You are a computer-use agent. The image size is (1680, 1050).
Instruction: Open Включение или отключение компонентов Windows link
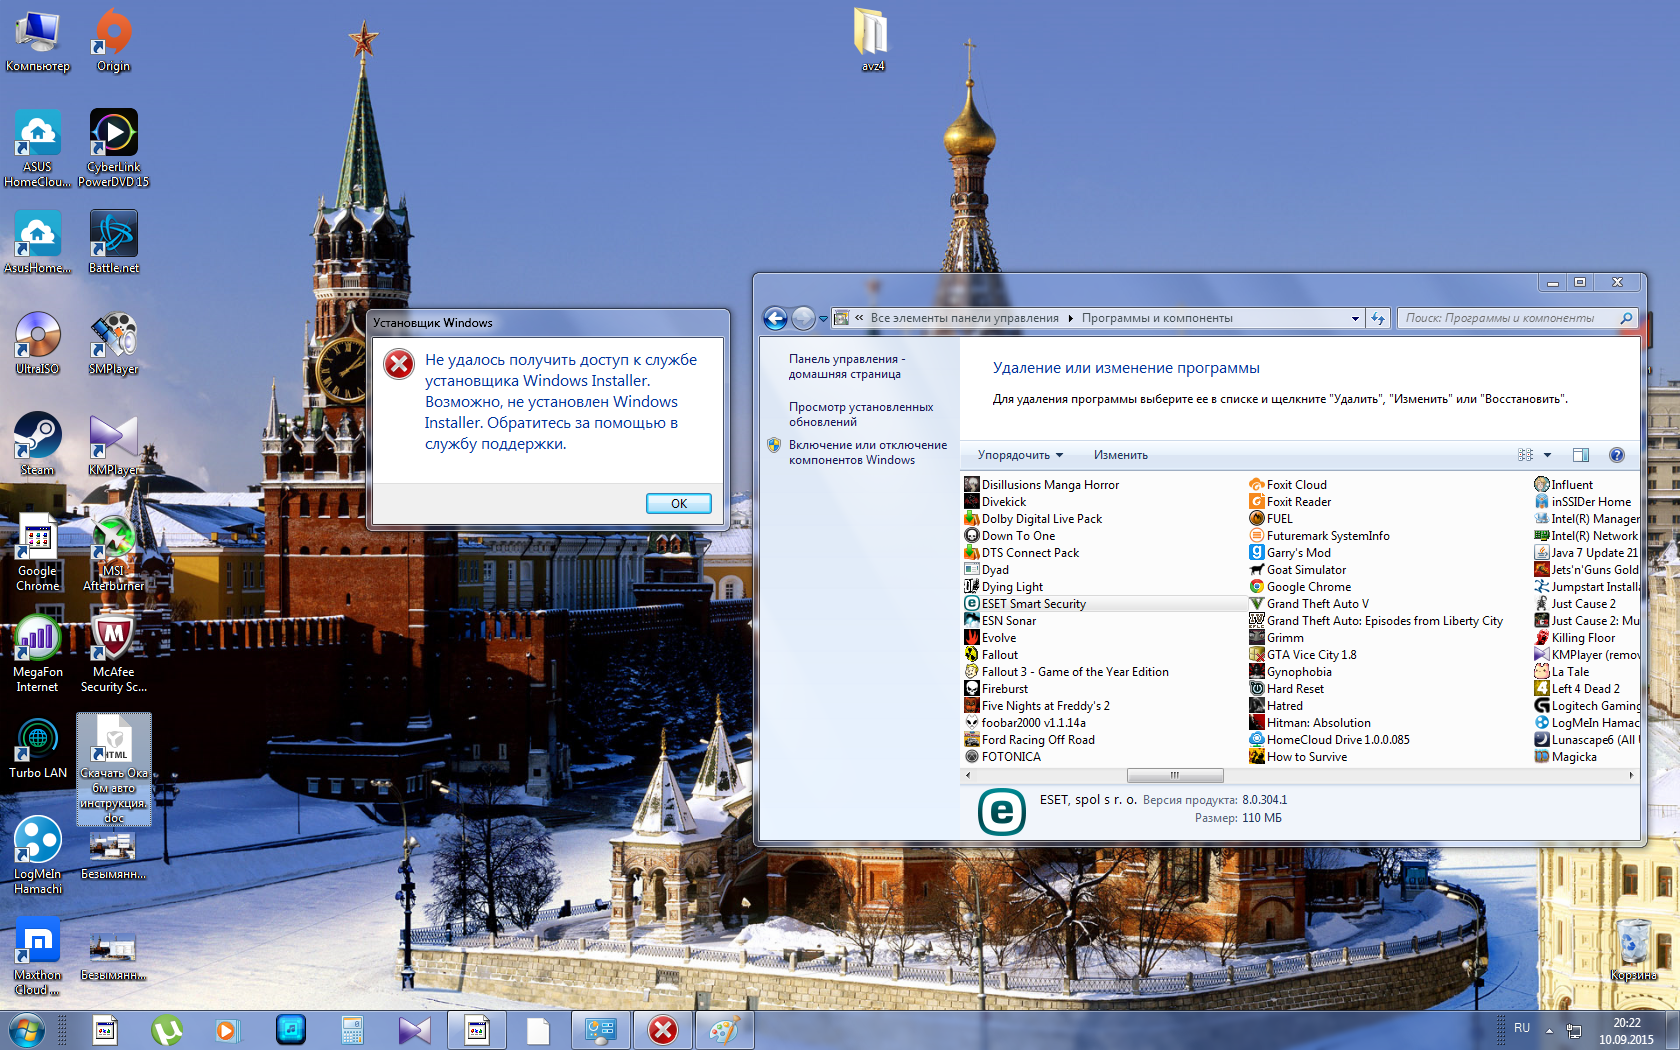tap(867, 452)
